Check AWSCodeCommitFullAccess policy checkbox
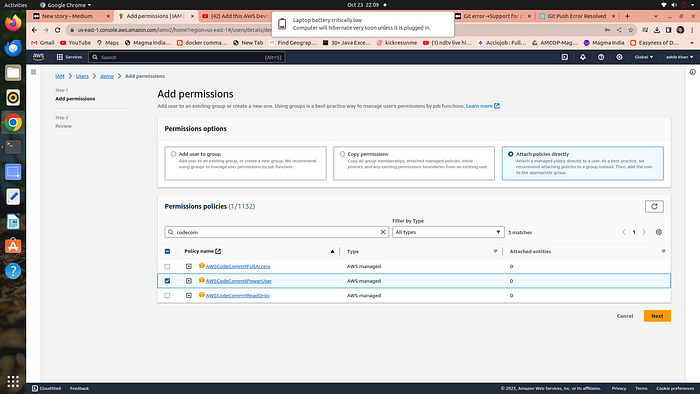 167,266
